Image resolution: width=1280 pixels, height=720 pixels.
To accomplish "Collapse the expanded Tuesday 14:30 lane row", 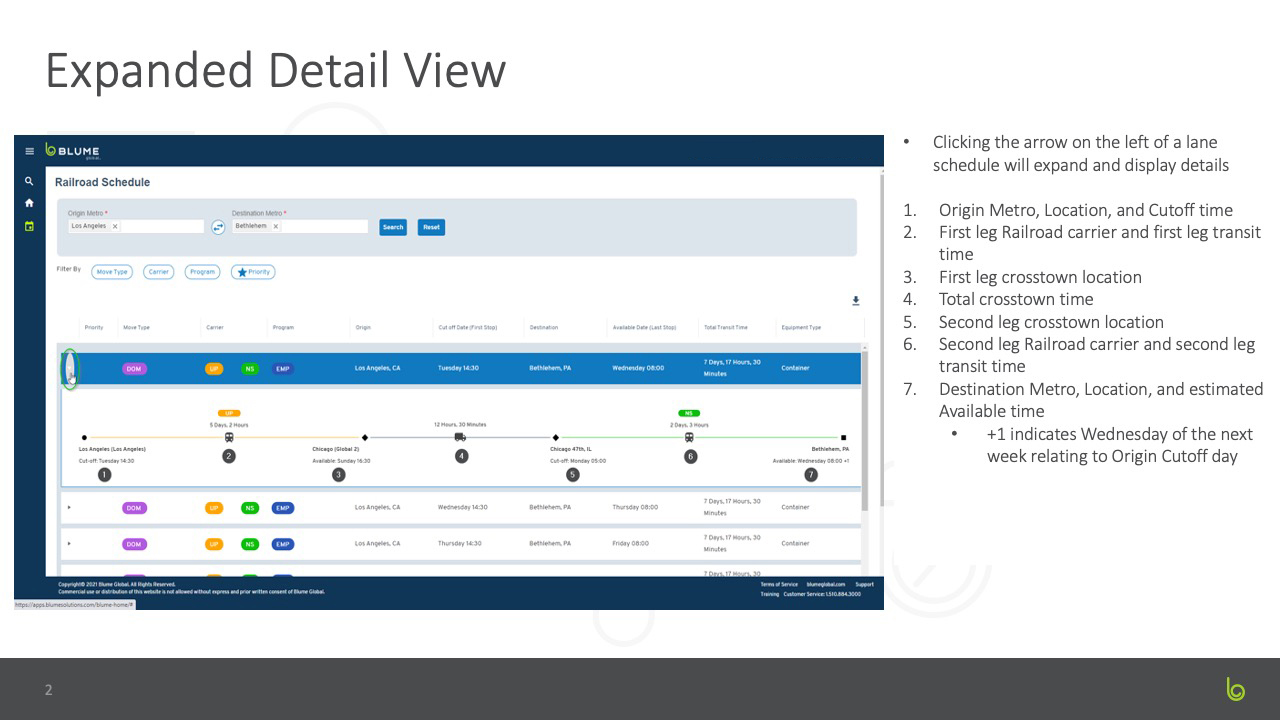I will coord(69,369).
